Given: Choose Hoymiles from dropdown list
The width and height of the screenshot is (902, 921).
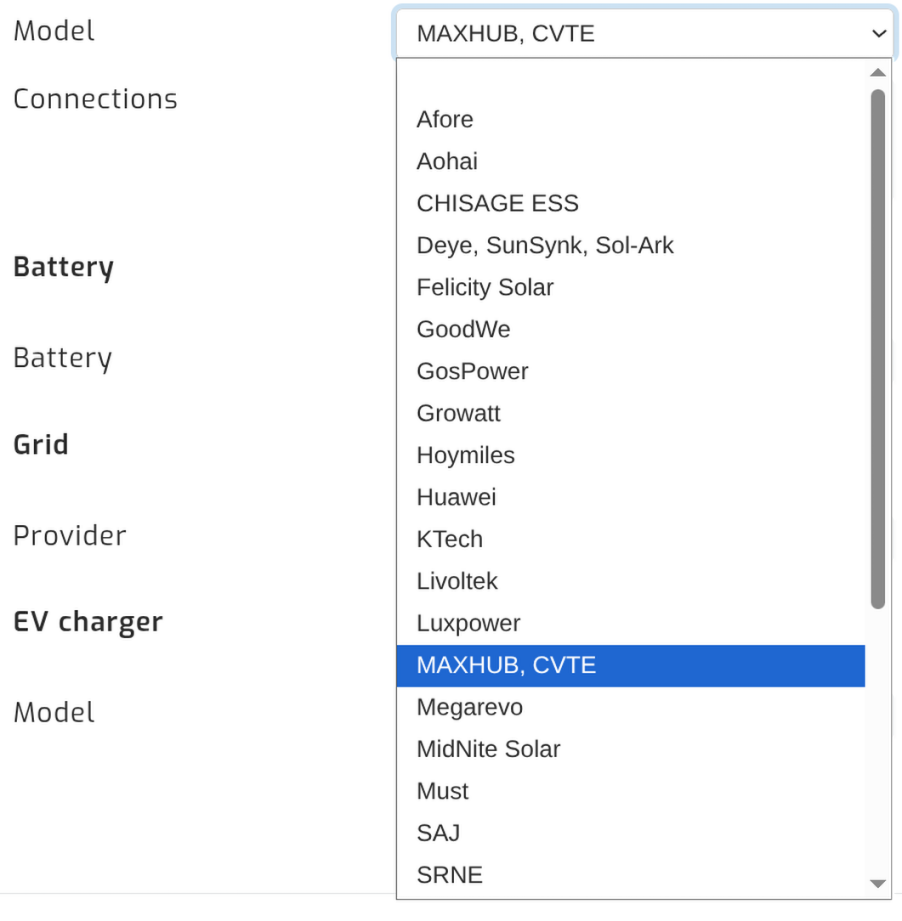Looking at the screenshot, I should click(x=631, y=456).
